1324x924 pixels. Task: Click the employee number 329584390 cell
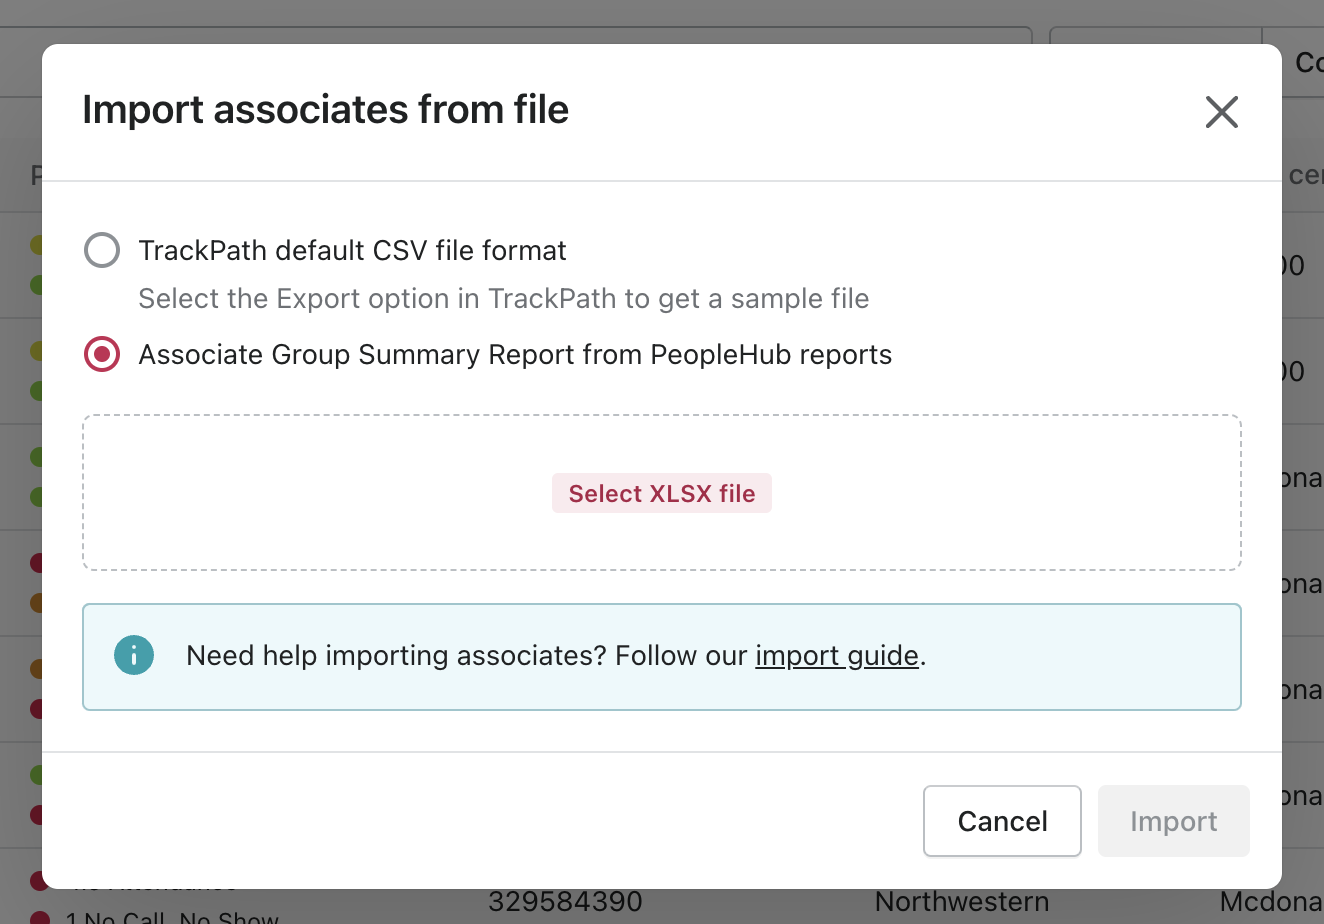click(x=564, y=901)
